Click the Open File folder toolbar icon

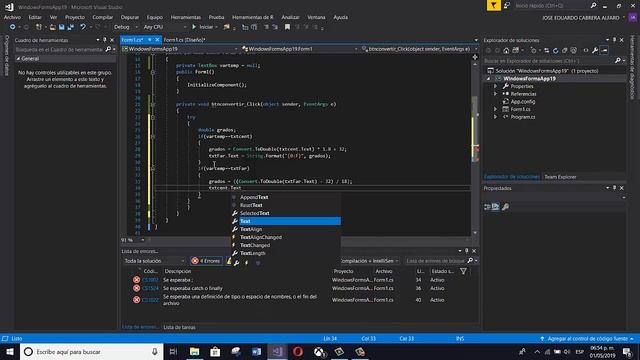tap(53, 27)
